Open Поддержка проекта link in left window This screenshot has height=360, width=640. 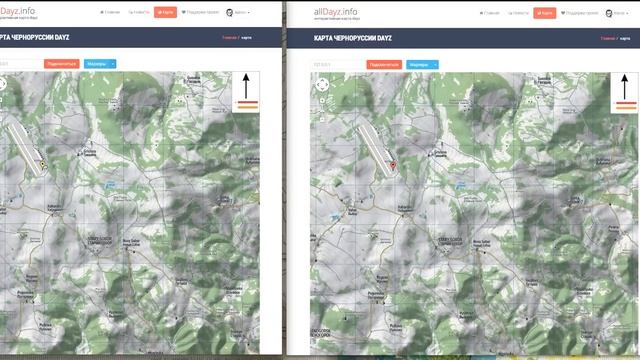(200, 12)
